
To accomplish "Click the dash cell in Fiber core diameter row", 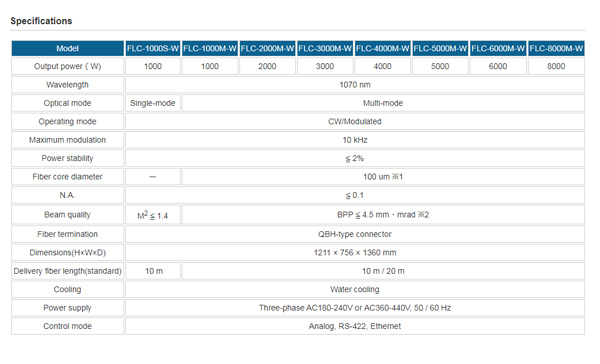I will [153, 176].
